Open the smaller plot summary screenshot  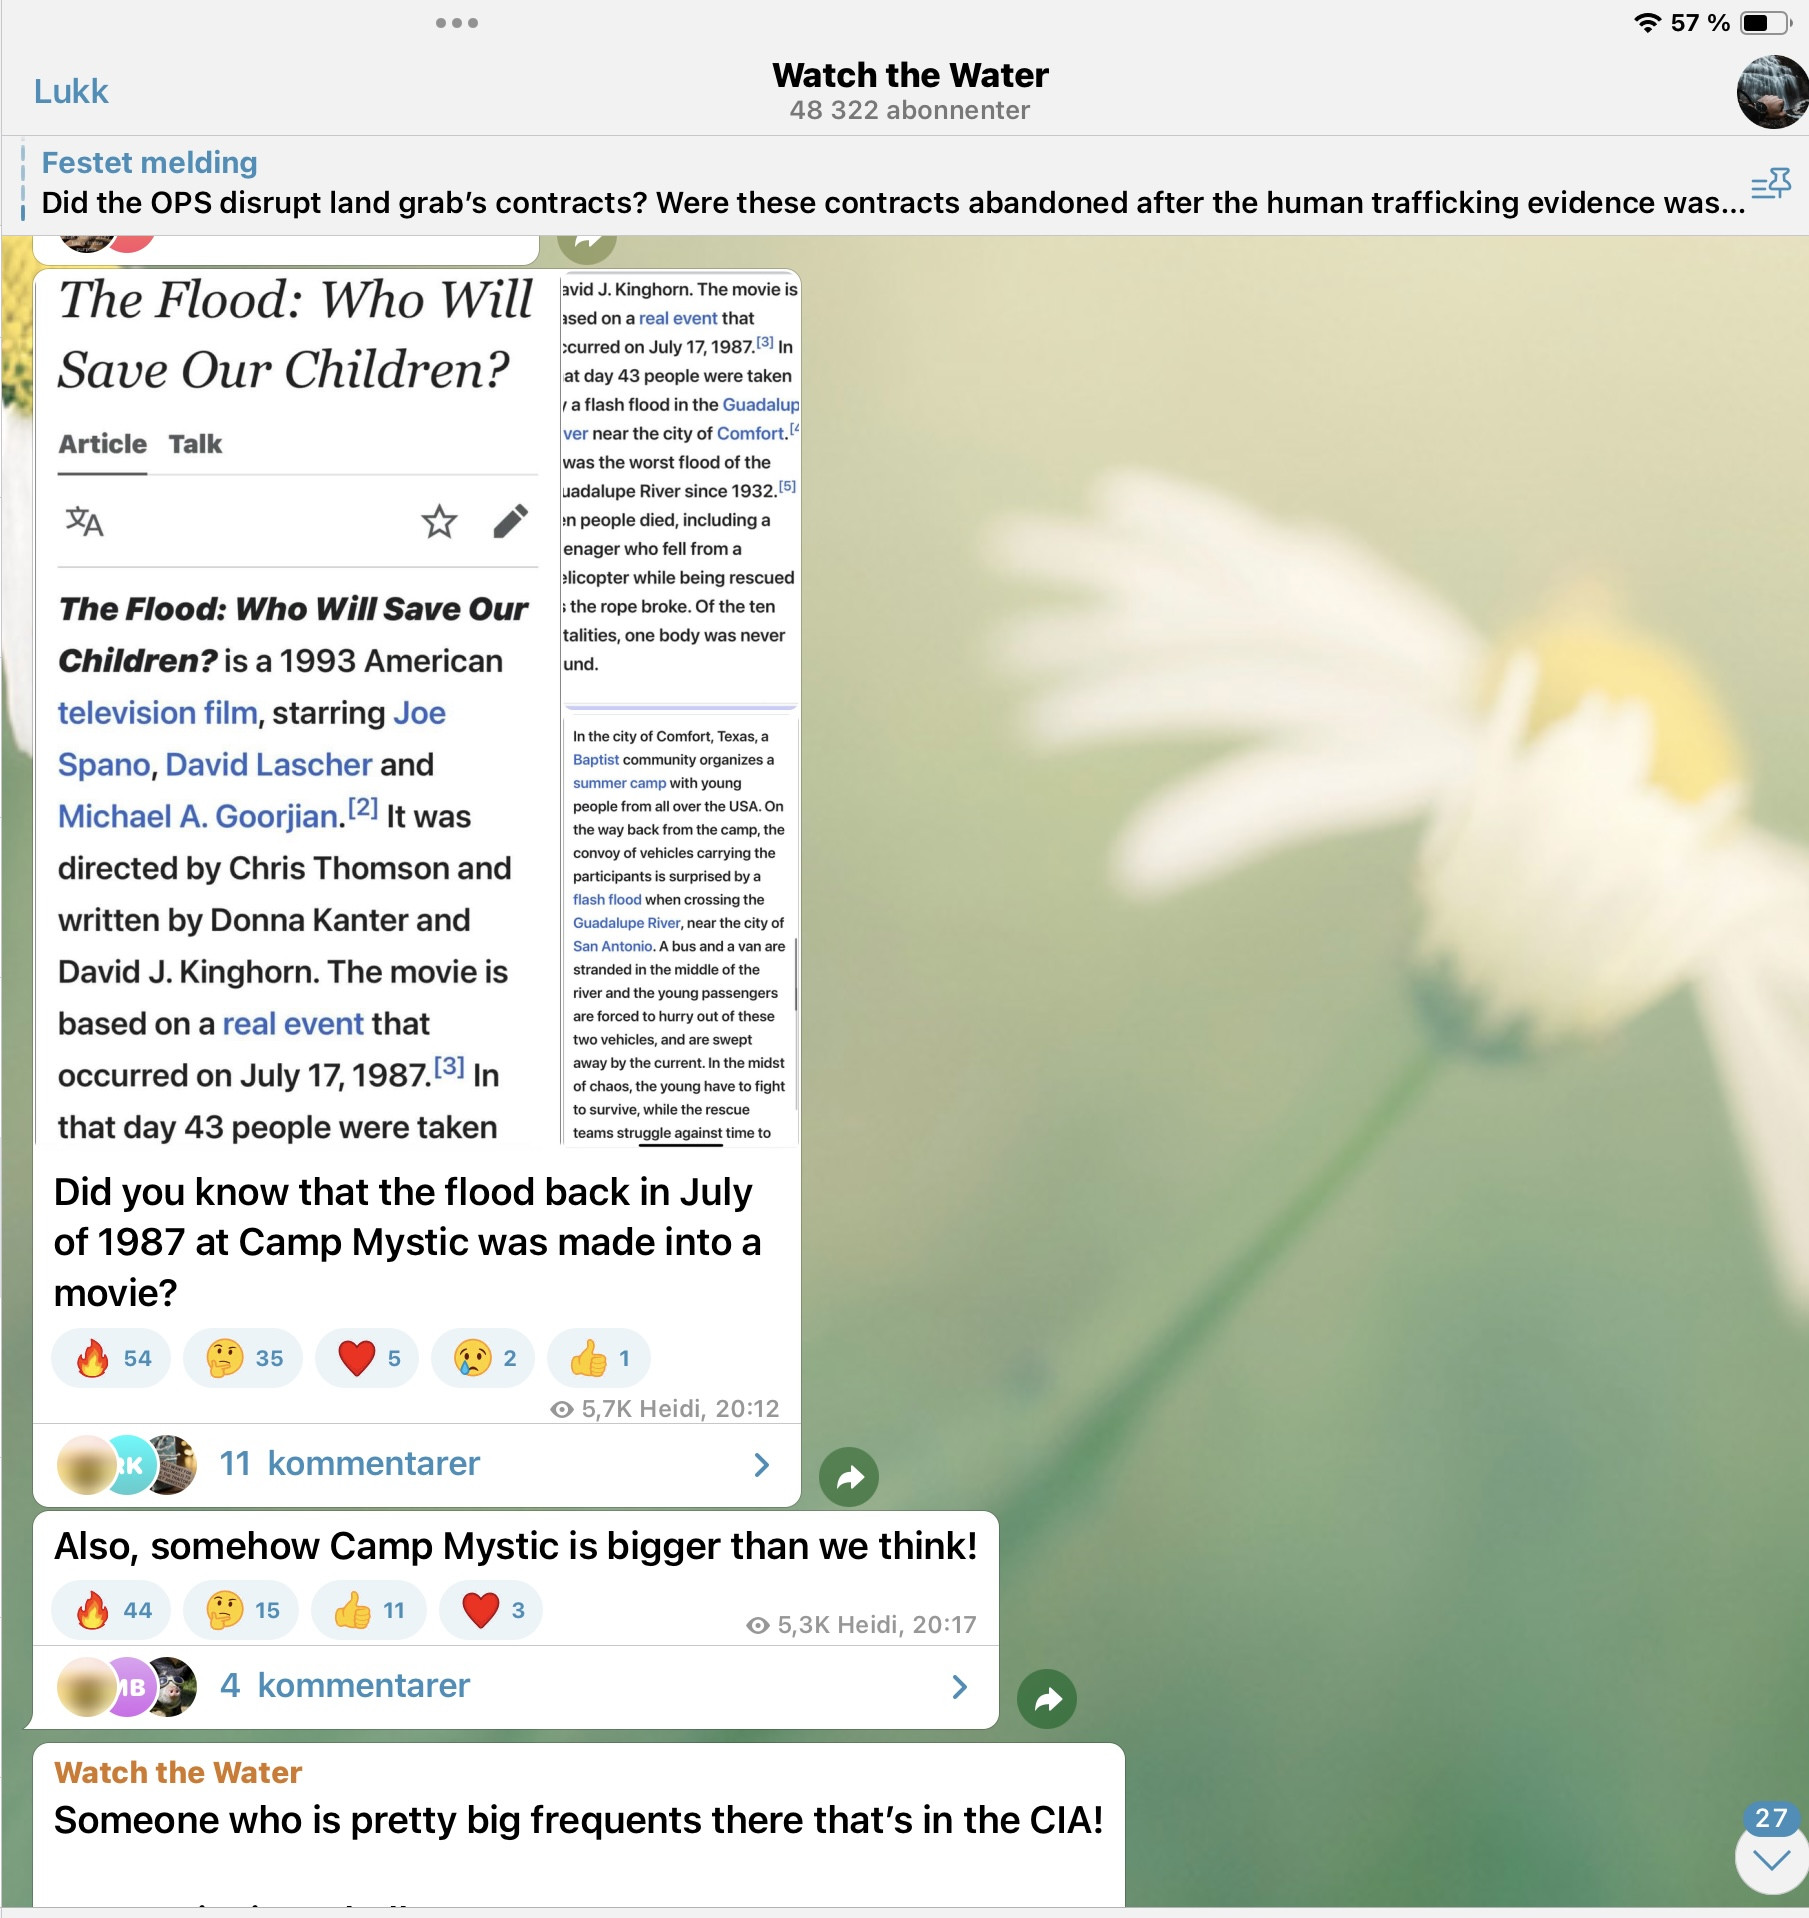coord(680,927)
